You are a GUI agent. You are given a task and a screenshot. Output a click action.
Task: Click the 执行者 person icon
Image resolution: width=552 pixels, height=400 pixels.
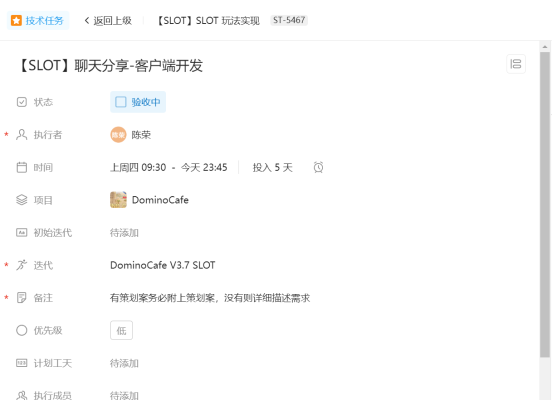click(22, 135)
